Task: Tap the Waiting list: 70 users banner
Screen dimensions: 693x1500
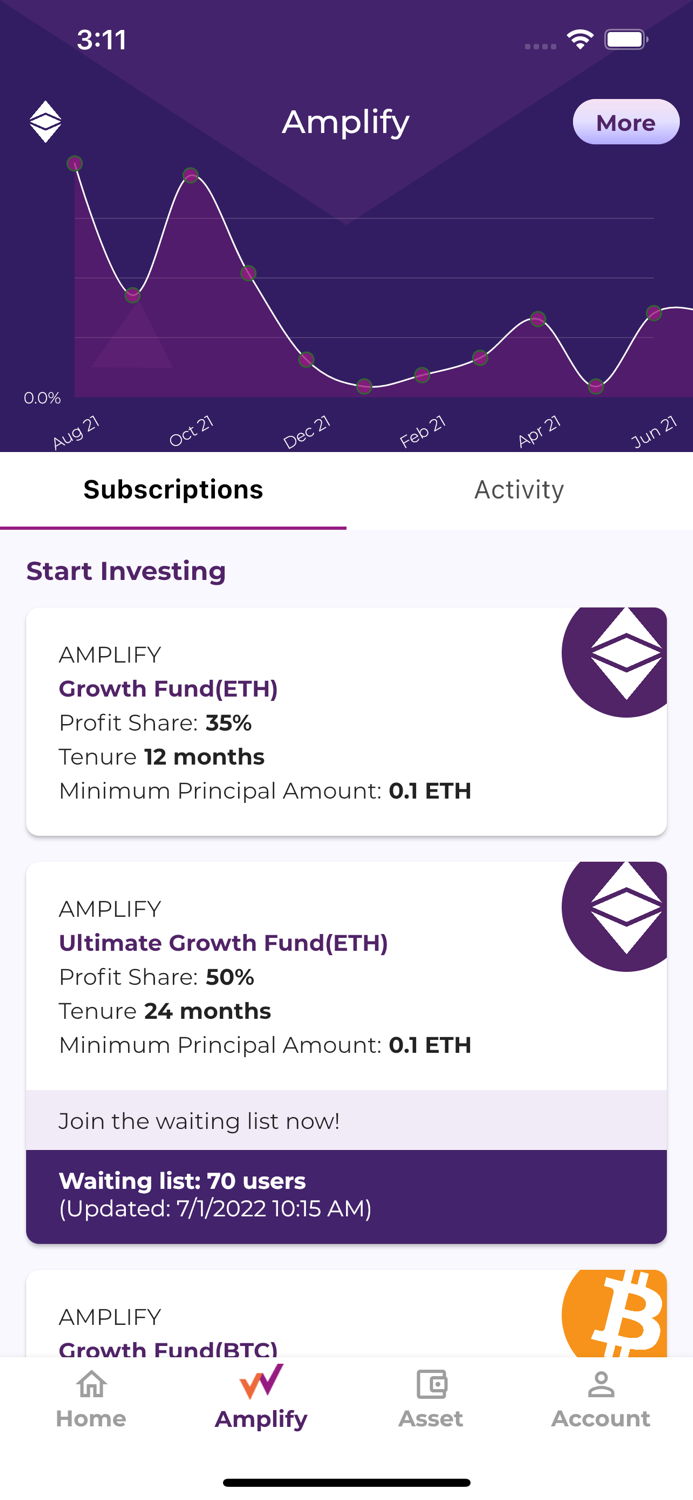Action: pyautogui.click(x=346, y=1194)
